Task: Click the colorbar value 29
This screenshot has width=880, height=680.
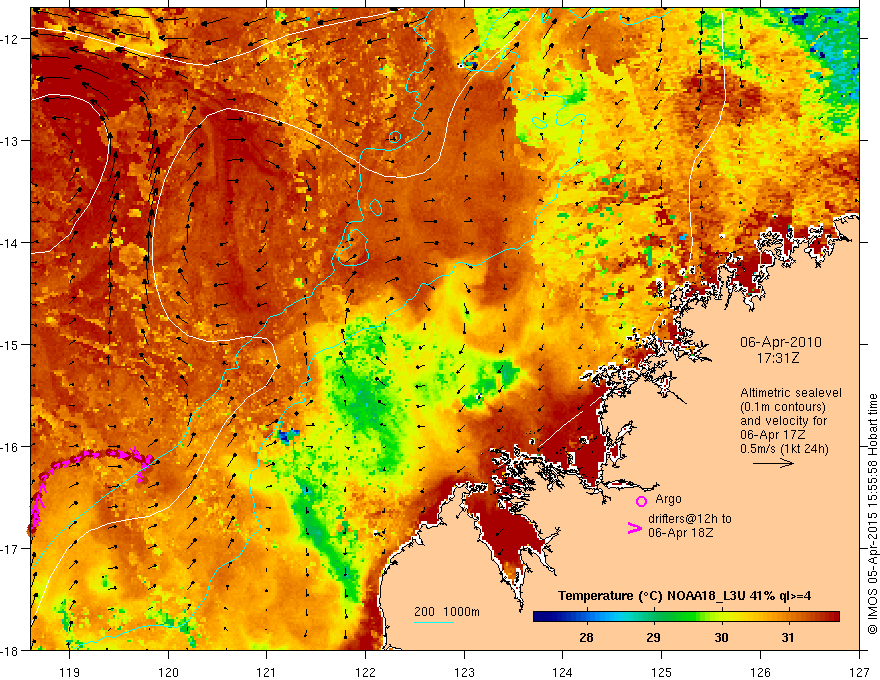Action: coord(653,637)
